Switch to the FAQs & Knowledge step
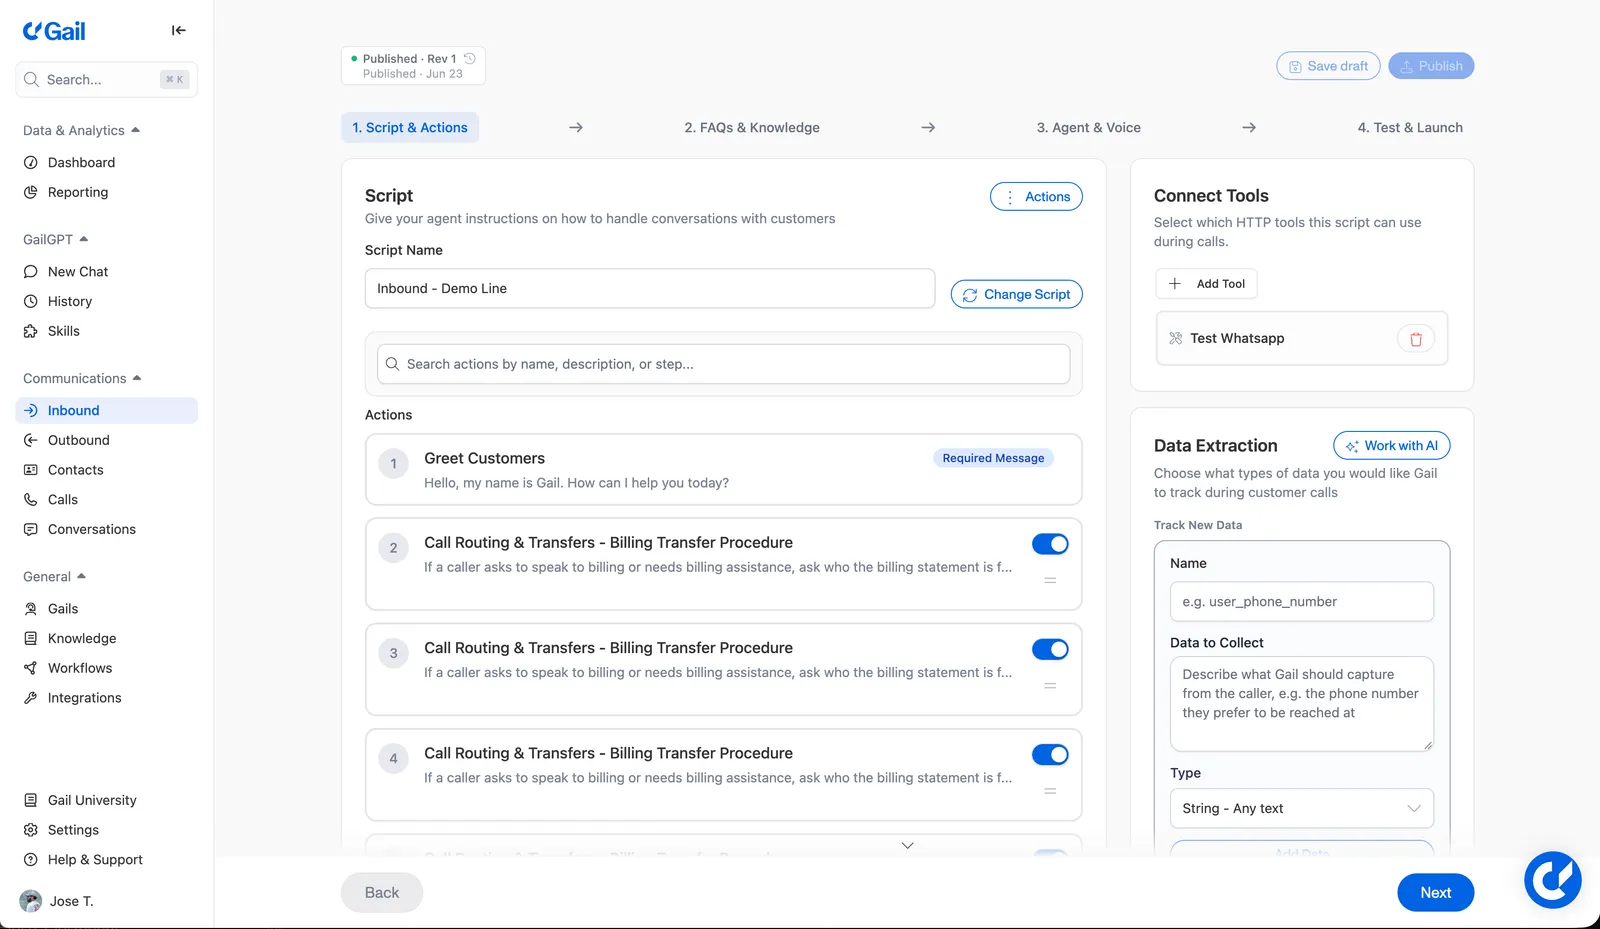Viewport: 1600px width, 929px height. [752, 128]
